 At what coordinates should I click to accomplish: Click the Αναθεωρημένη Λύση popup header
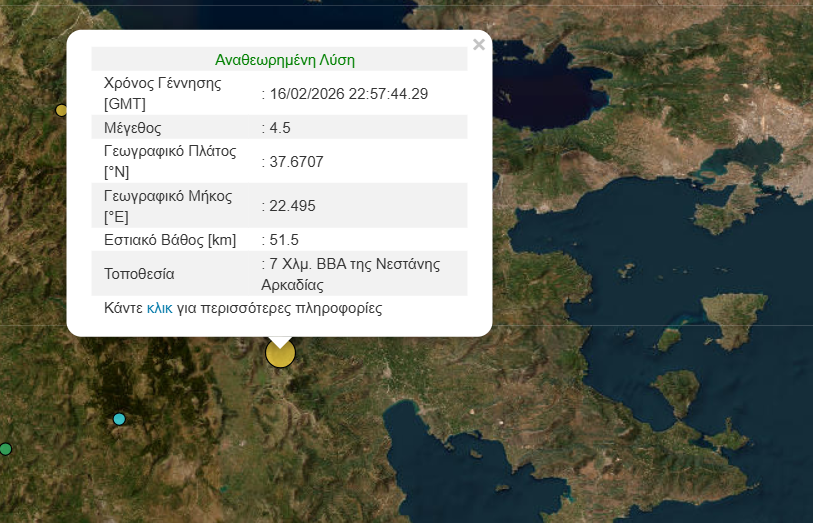[x=284, y=60]
